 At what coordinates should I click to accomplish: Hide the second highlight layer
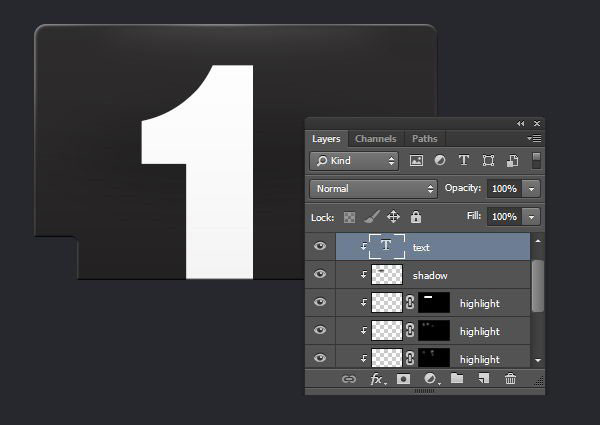point(320,330)
